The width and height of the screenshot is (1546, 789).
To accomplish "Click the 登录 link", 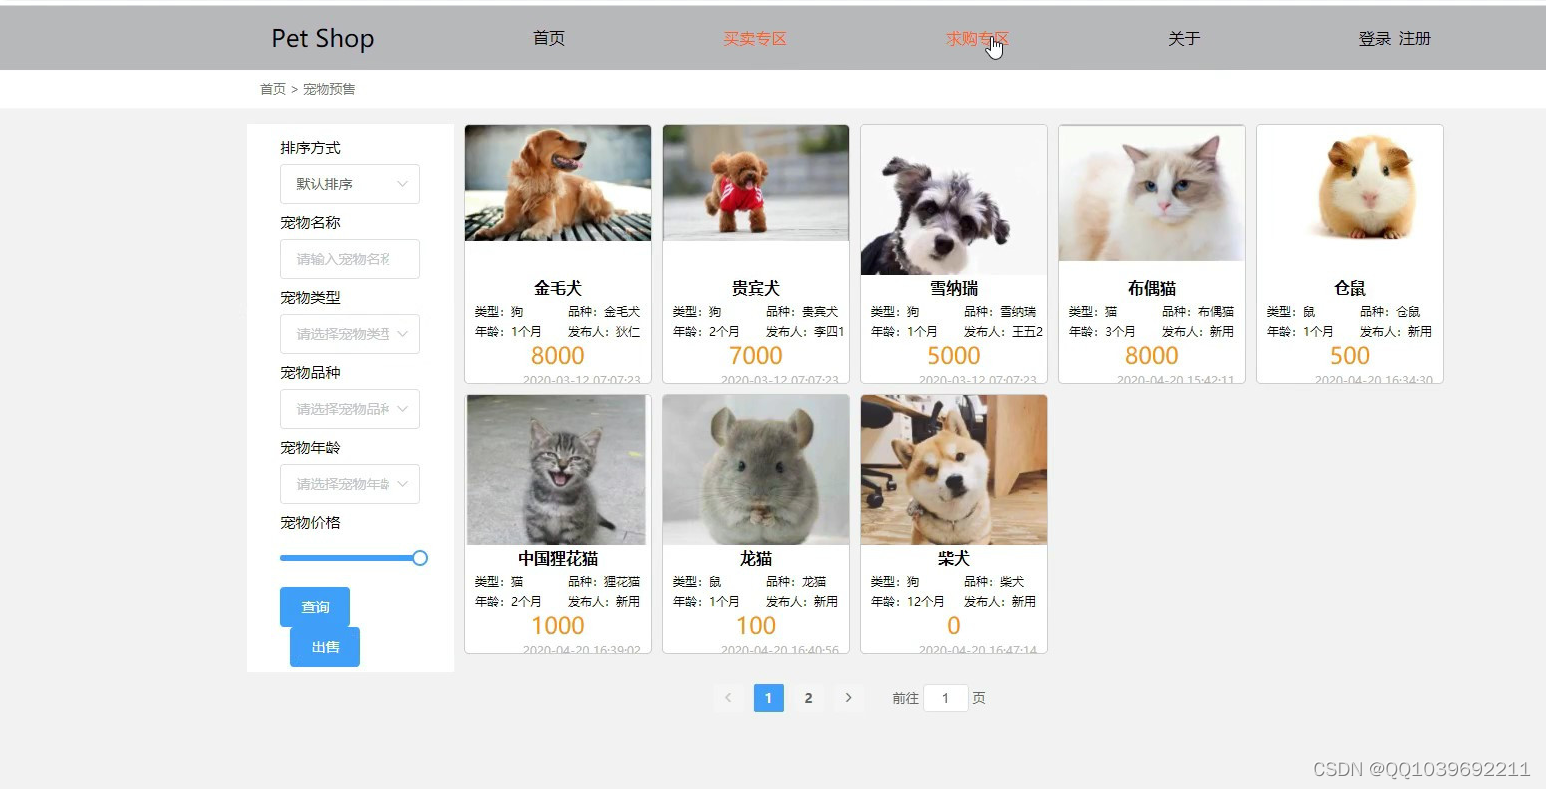I will [1373, 38].
